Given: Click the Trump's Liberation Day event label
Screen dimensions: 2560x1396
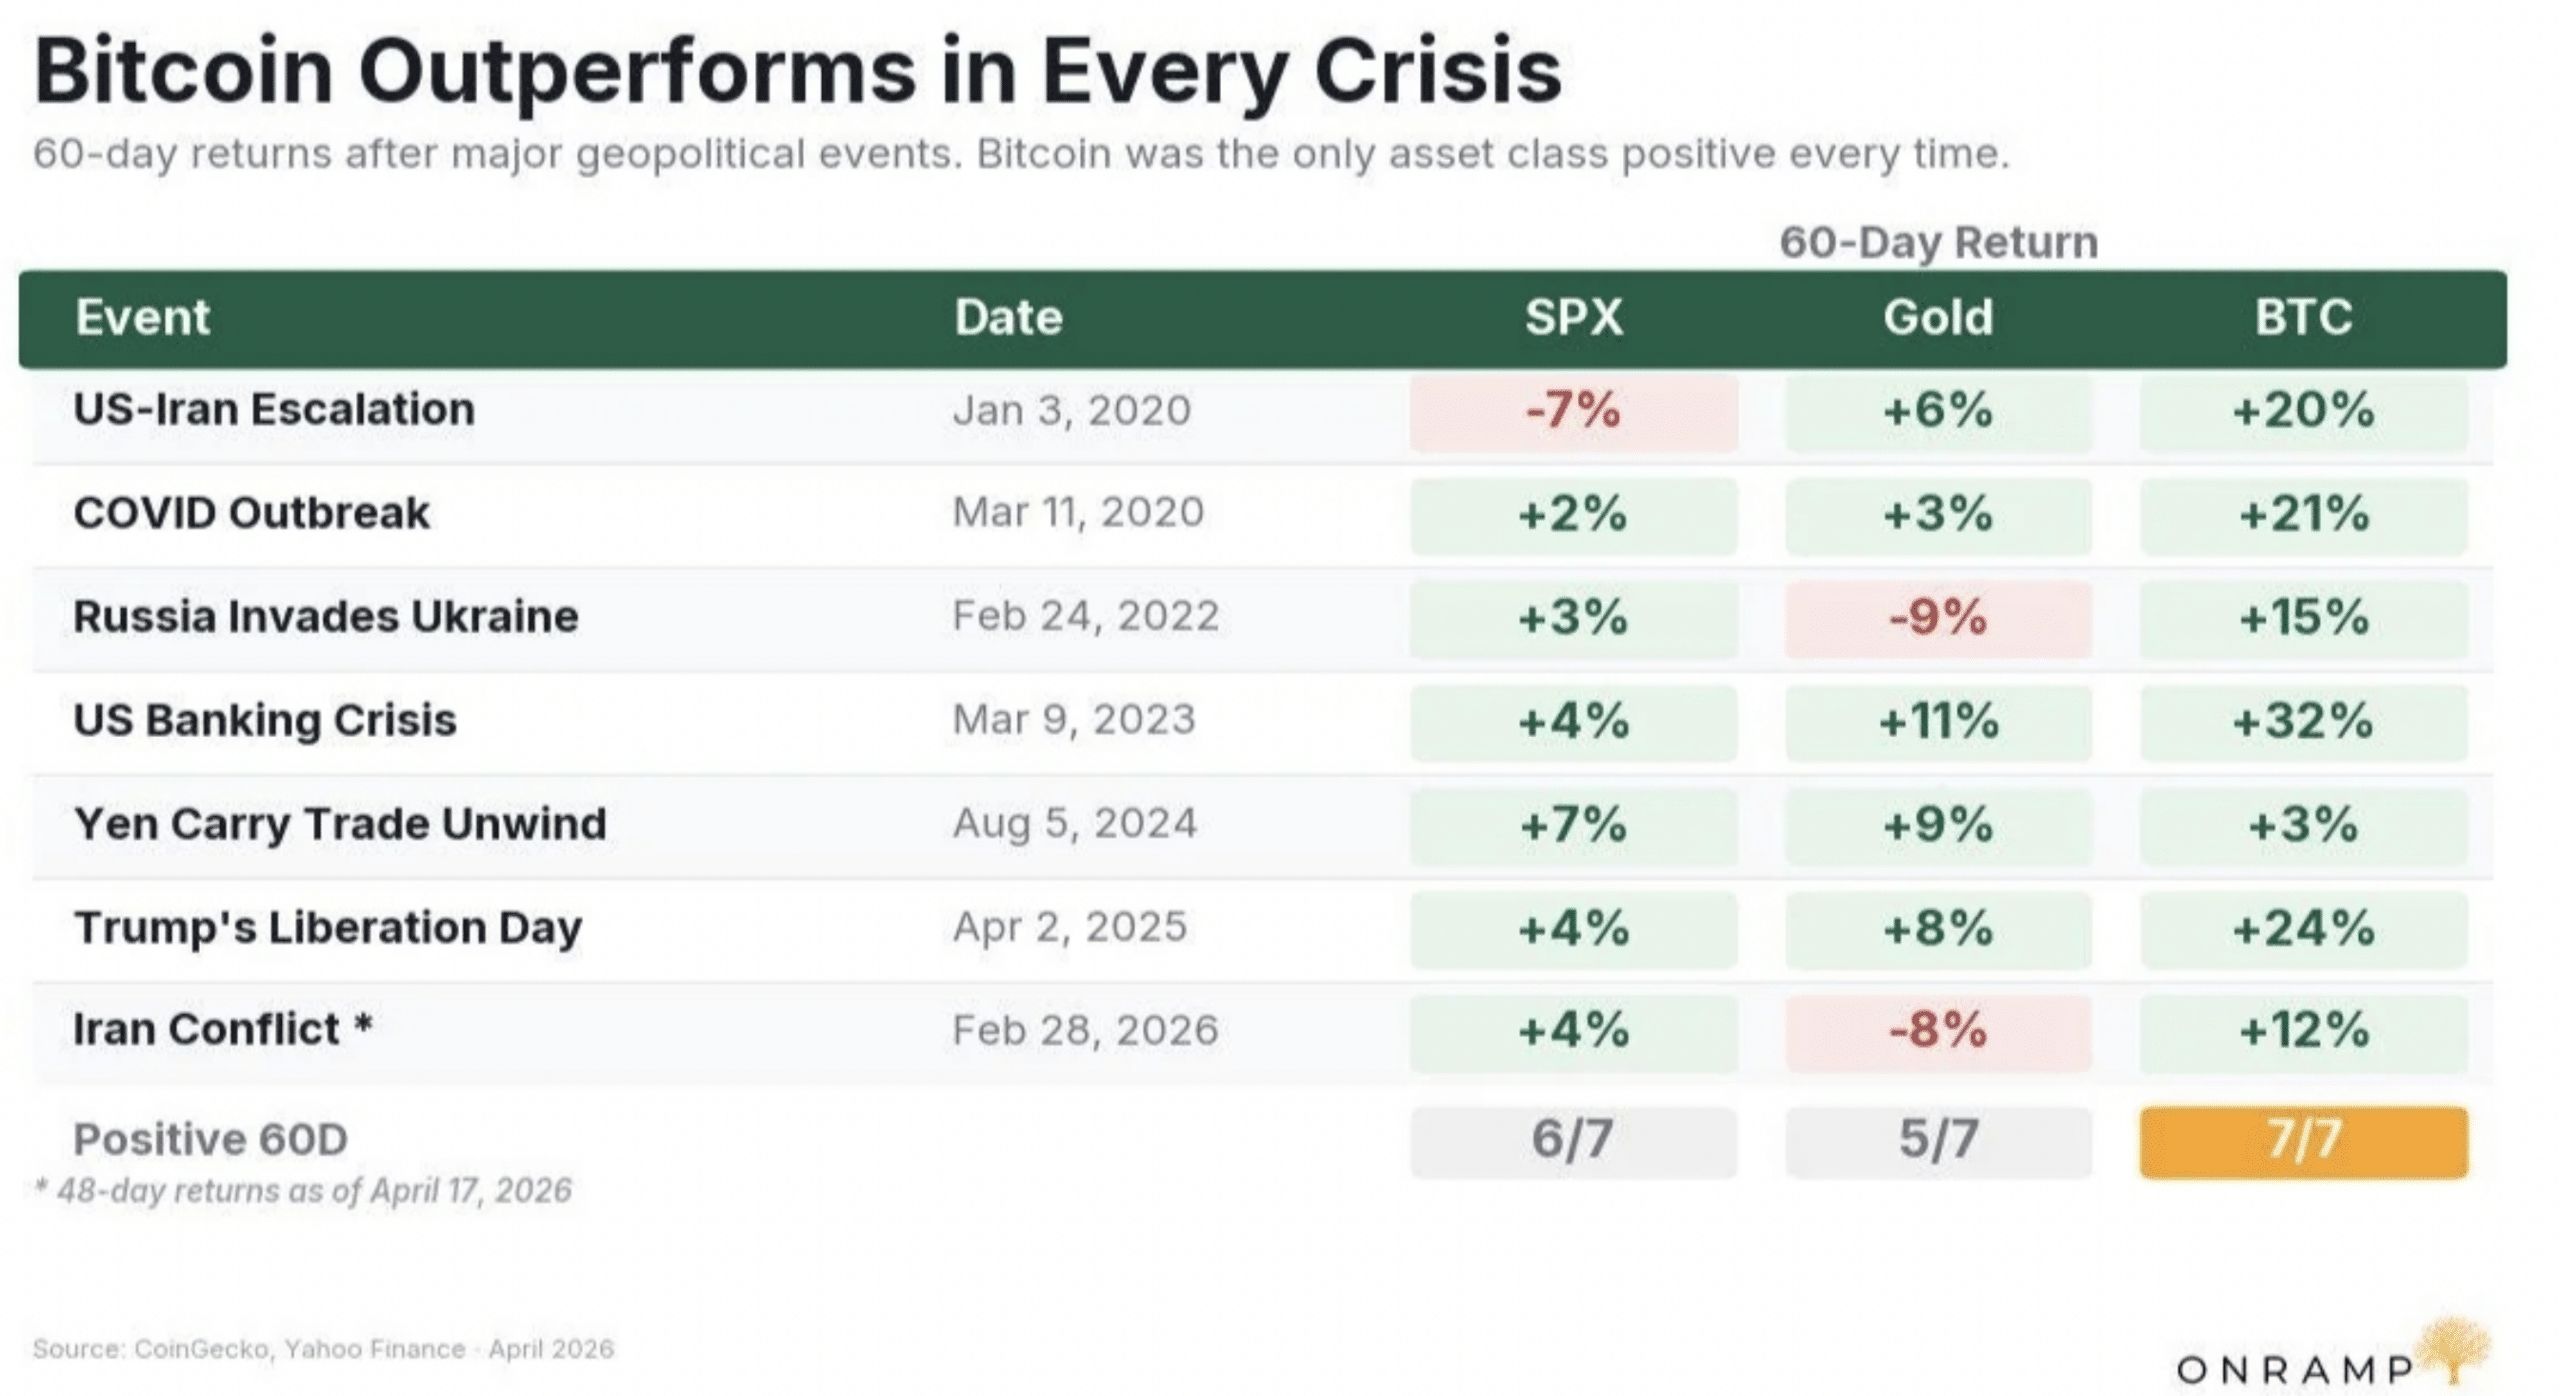Looking at the screenshot, I should click(x=328, y=928).
